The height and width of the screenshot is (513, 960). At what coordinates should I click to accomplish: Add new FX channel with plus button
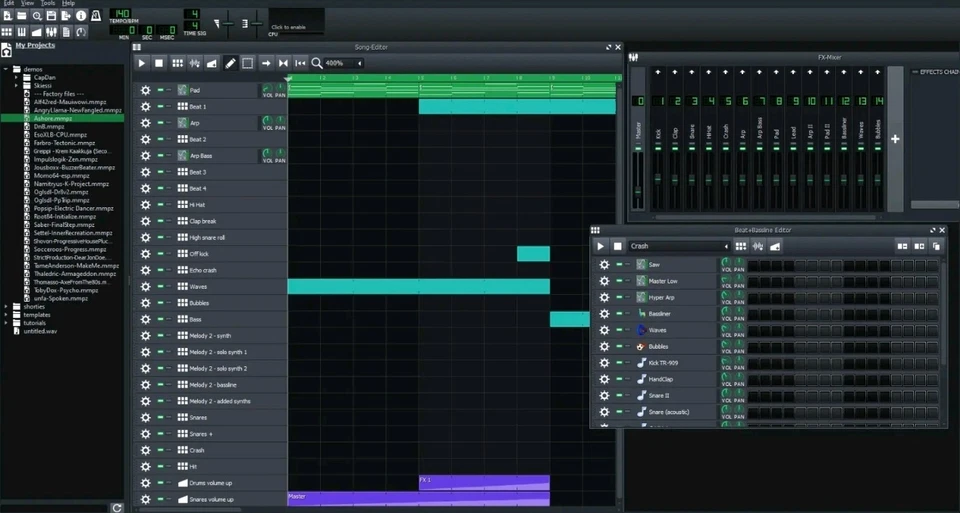pyautogui.click(x=895, y=139)
